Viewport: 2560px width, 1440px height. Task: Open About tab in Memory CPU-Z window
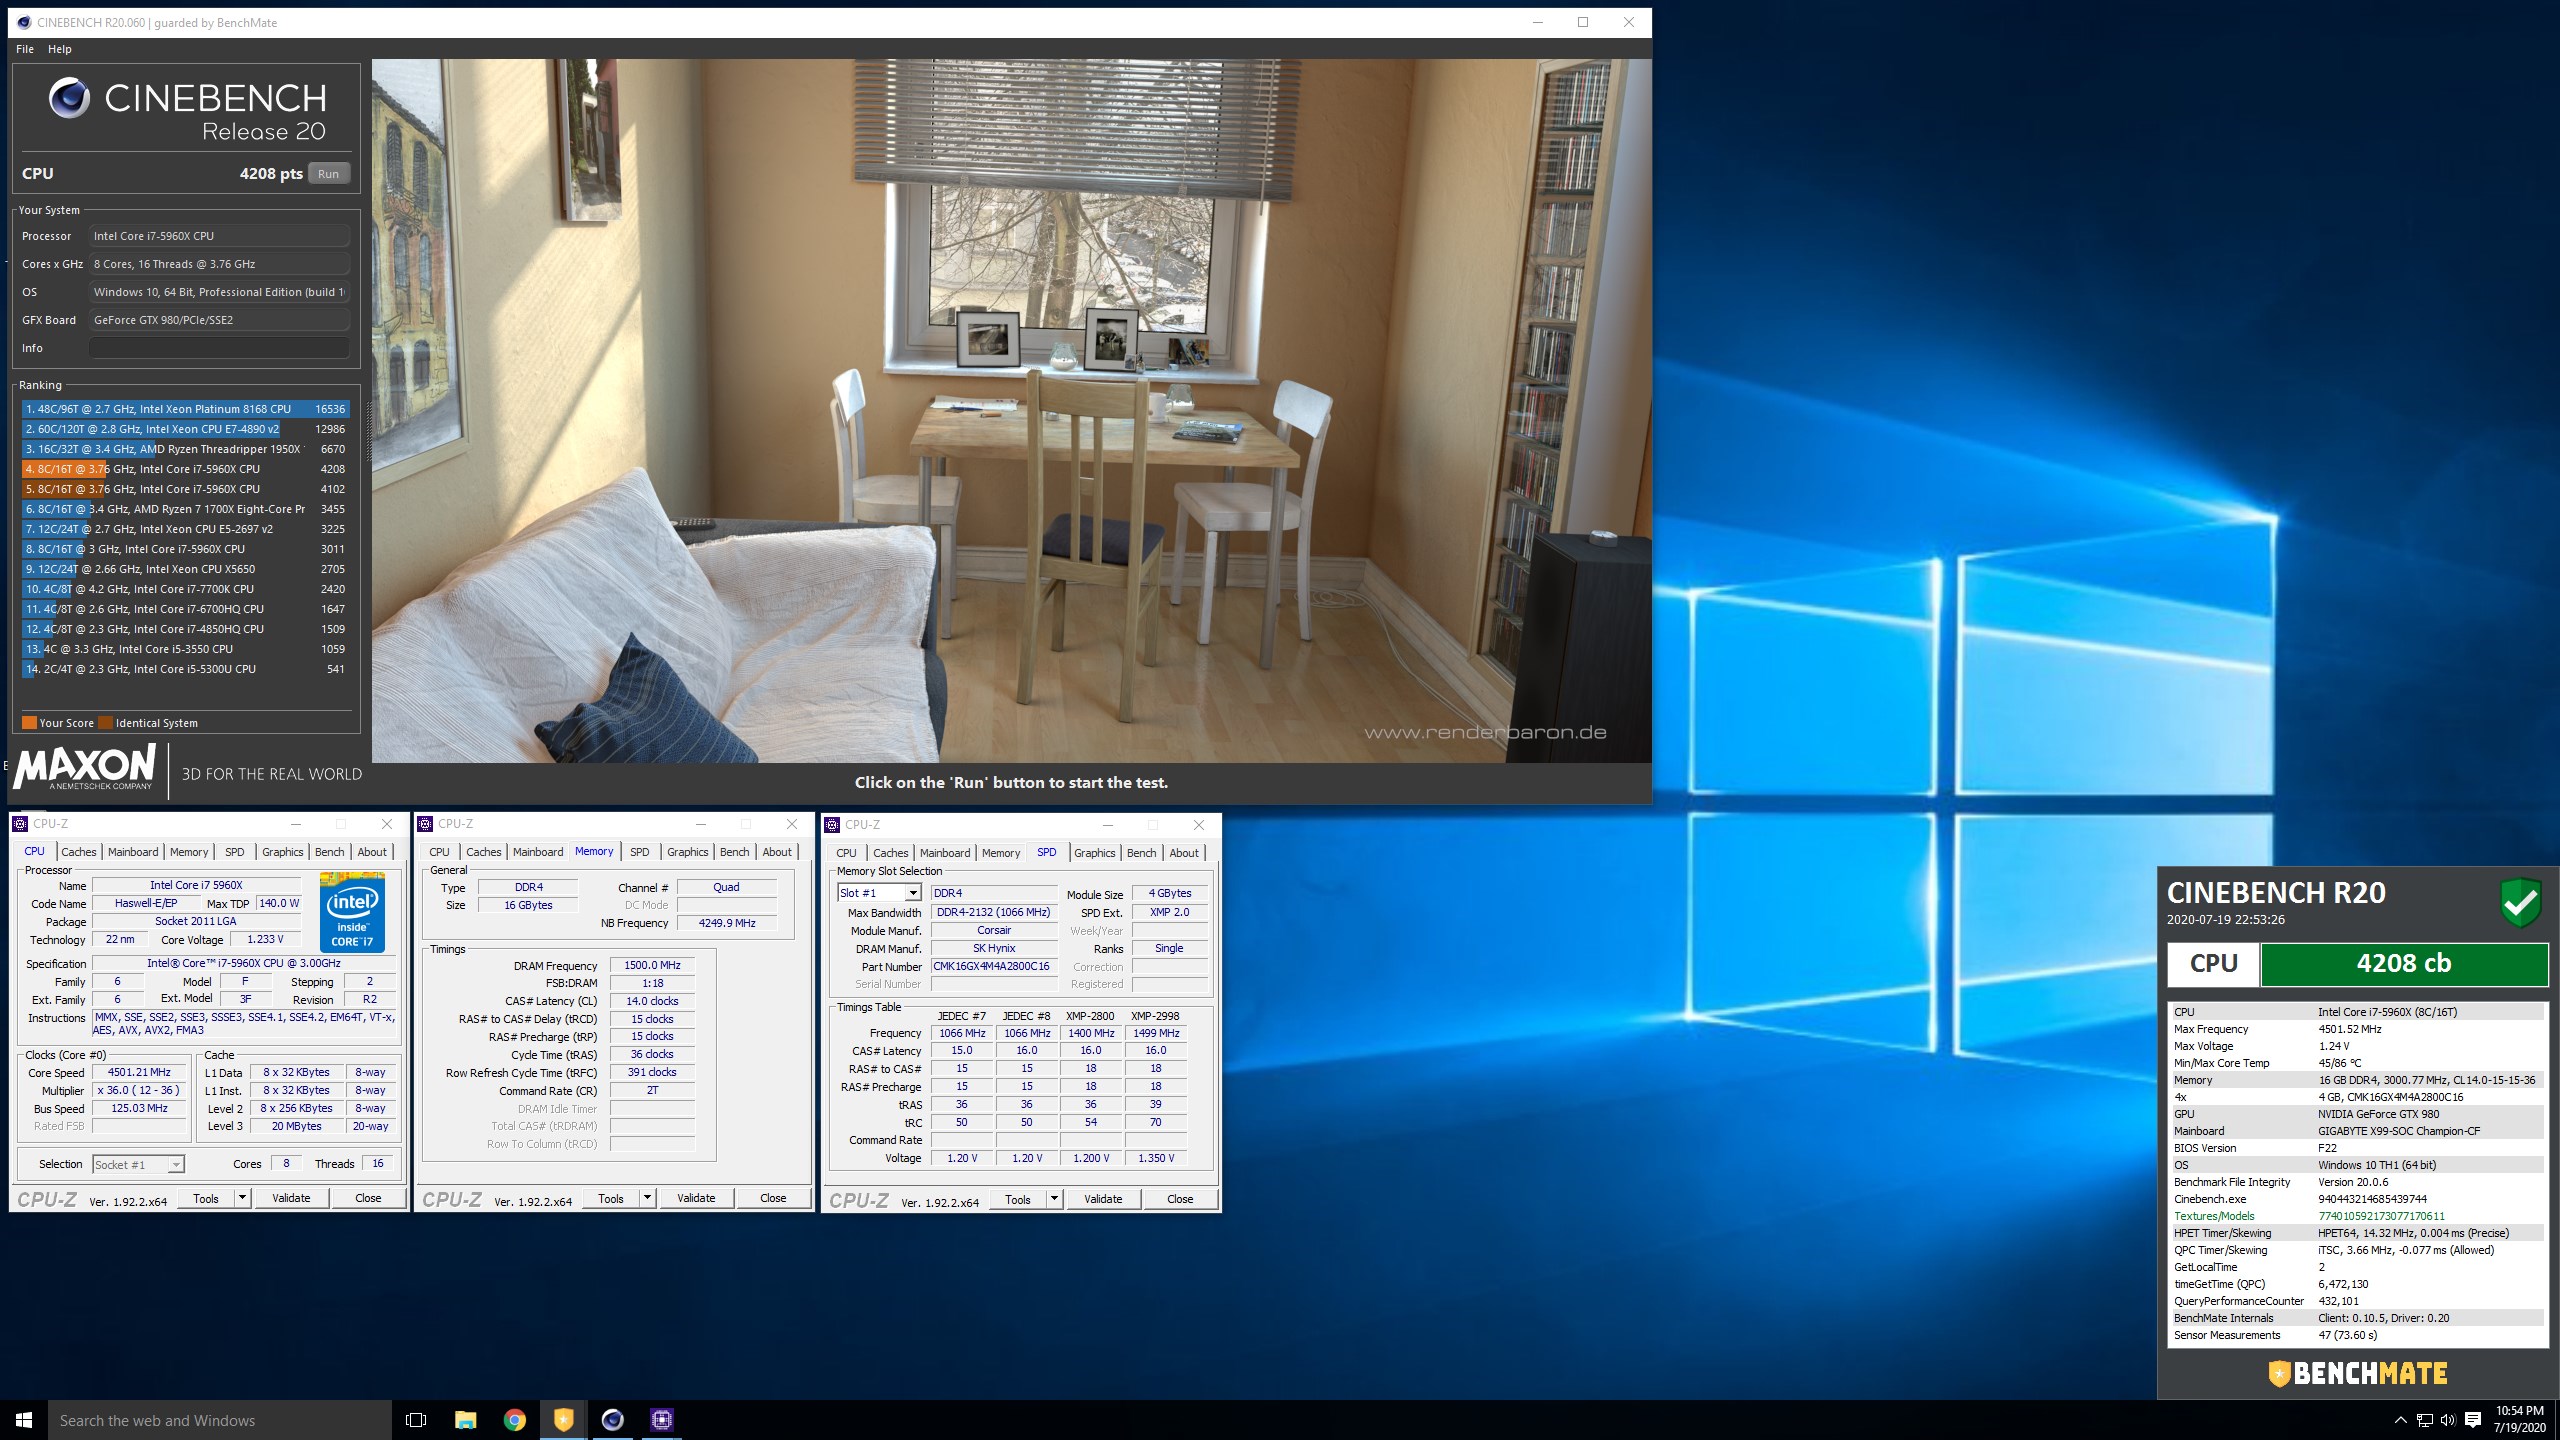[x=777, y=852]
